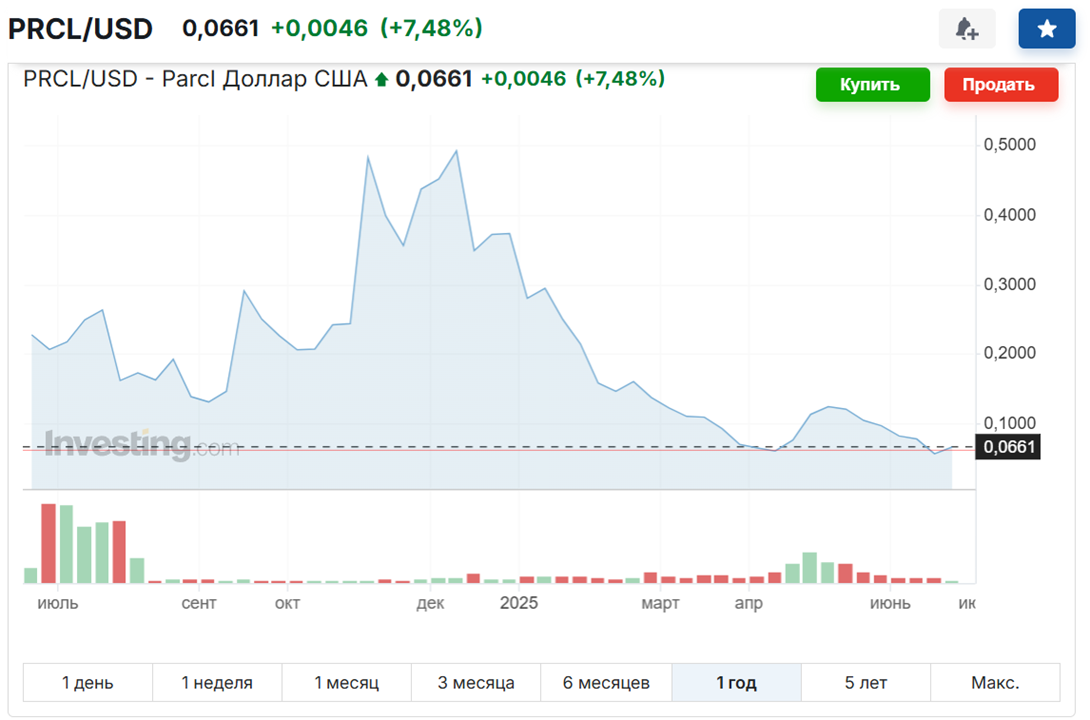The height and width of the screenshot is (720, 1090).
Task: Click the black 0,0661 price tag on axis
Action: pyautogui.click(x=1008, y=447)
